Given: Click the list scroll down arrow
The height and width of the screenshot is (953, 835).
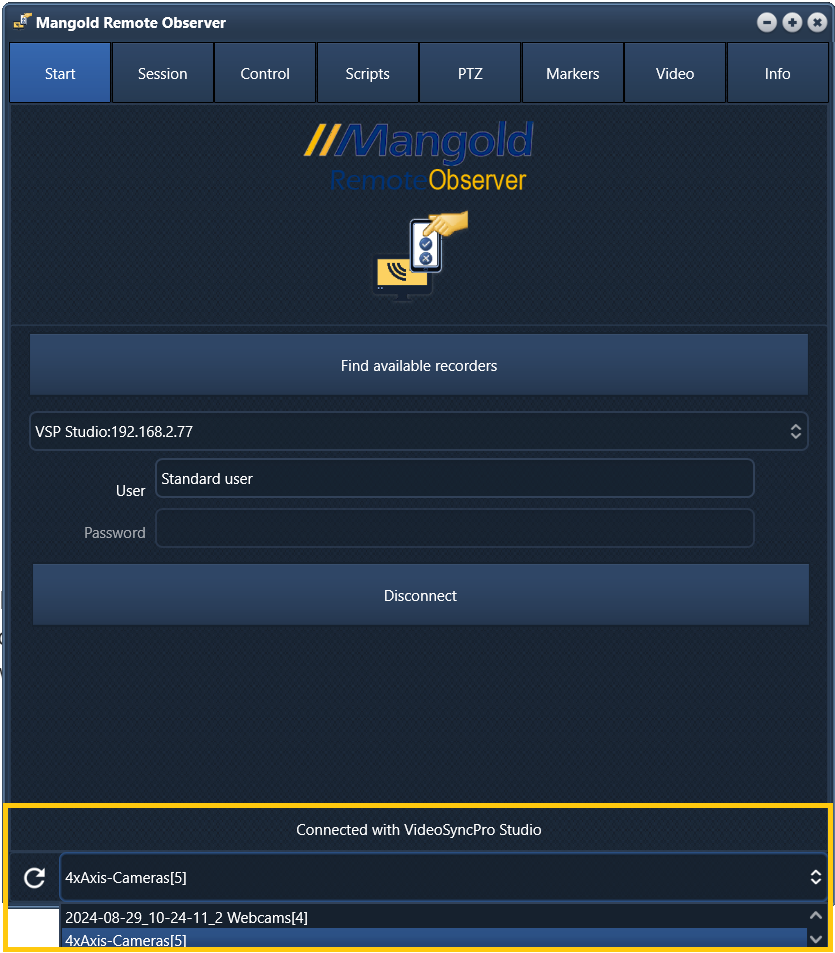Looking at the screenshot, I should coord(816,938).
